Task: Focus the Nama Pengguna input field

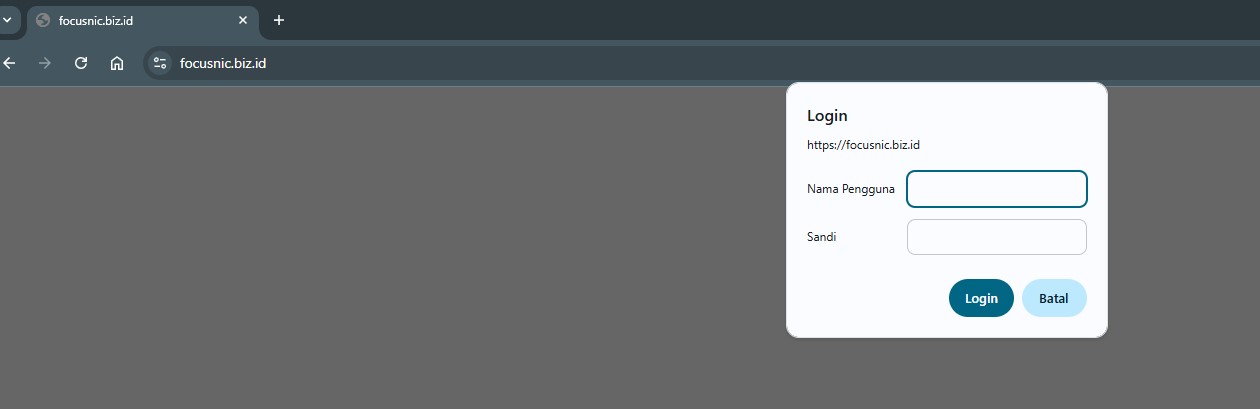Action: pyautogui.click(x=996, y=189)
